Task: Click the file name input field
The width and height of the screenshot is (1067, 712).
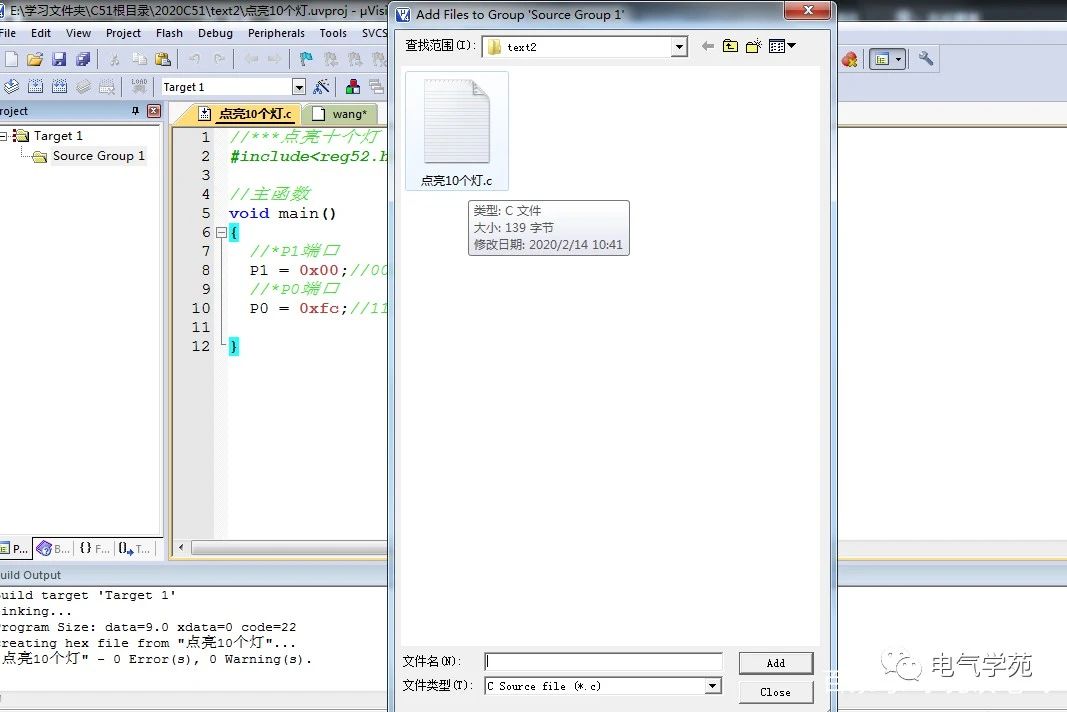Action: pos(604,662)
